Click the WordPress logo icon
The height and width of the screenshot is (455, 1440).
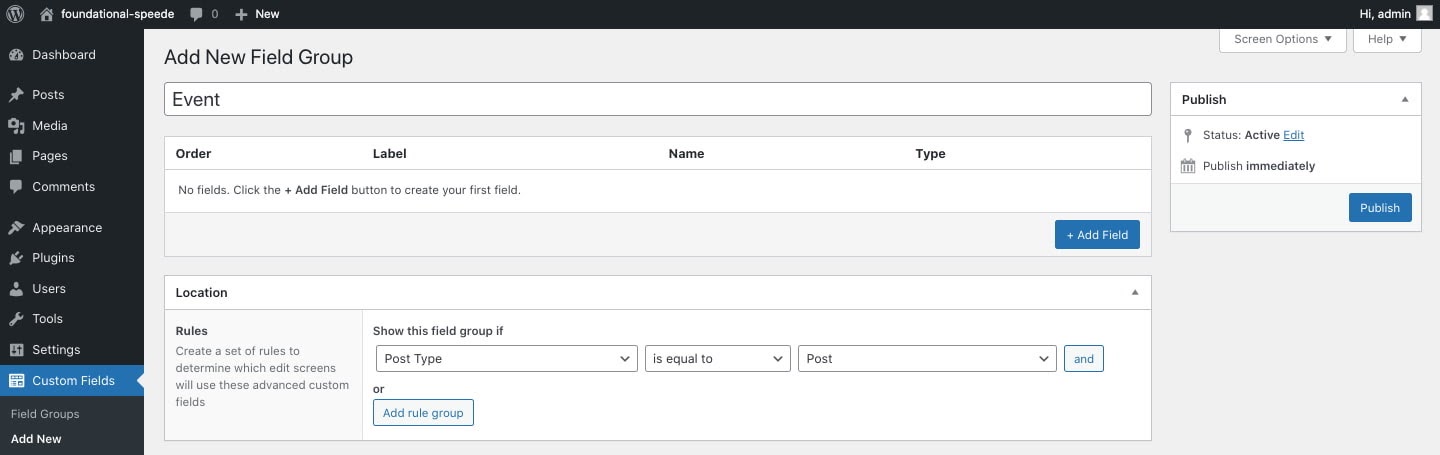click(x=15, y=14)
